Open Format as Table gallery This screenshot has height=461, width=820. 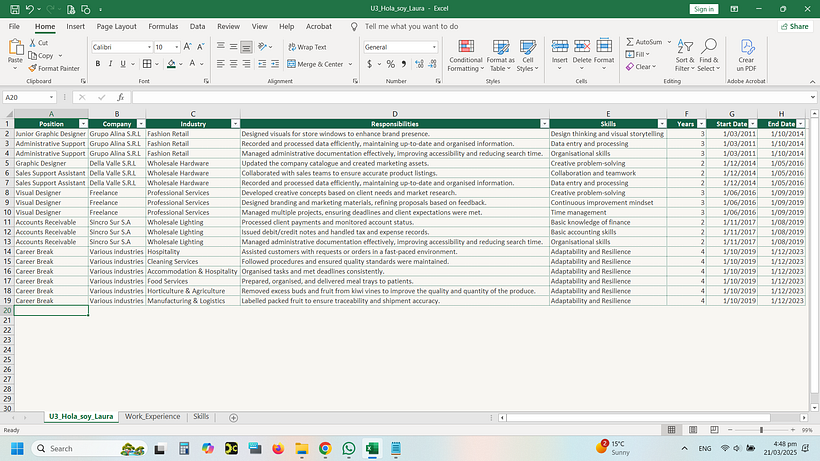point(500,47)
